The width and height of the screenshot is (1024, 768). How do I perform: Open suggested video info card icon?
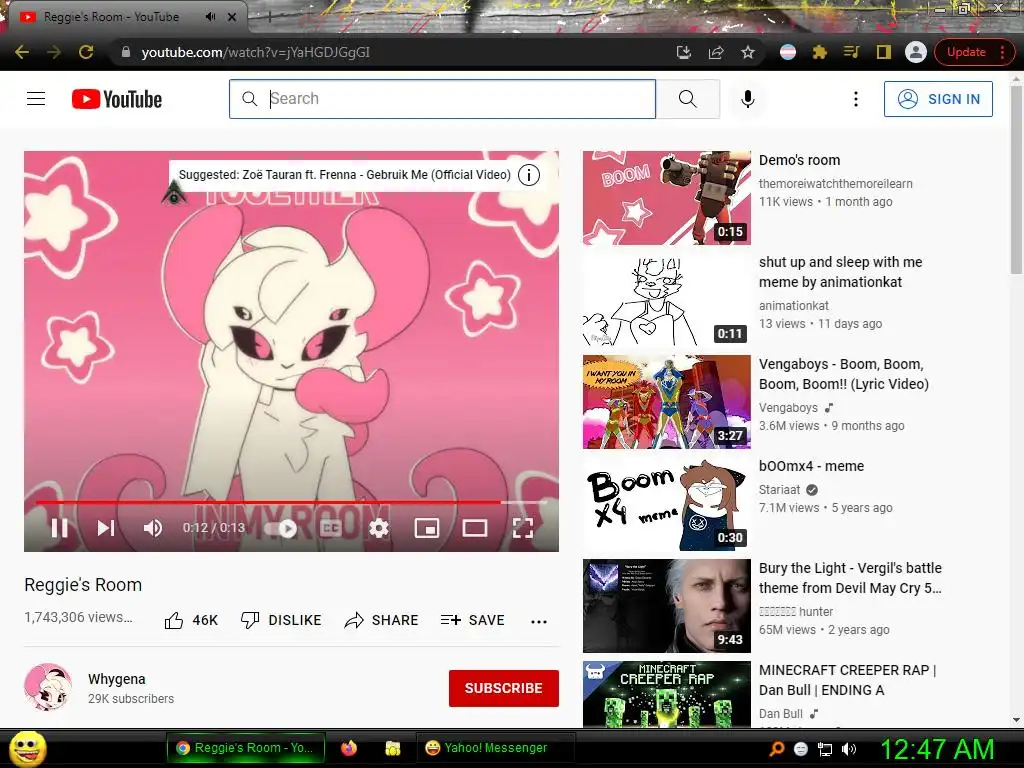coord(529,175)
